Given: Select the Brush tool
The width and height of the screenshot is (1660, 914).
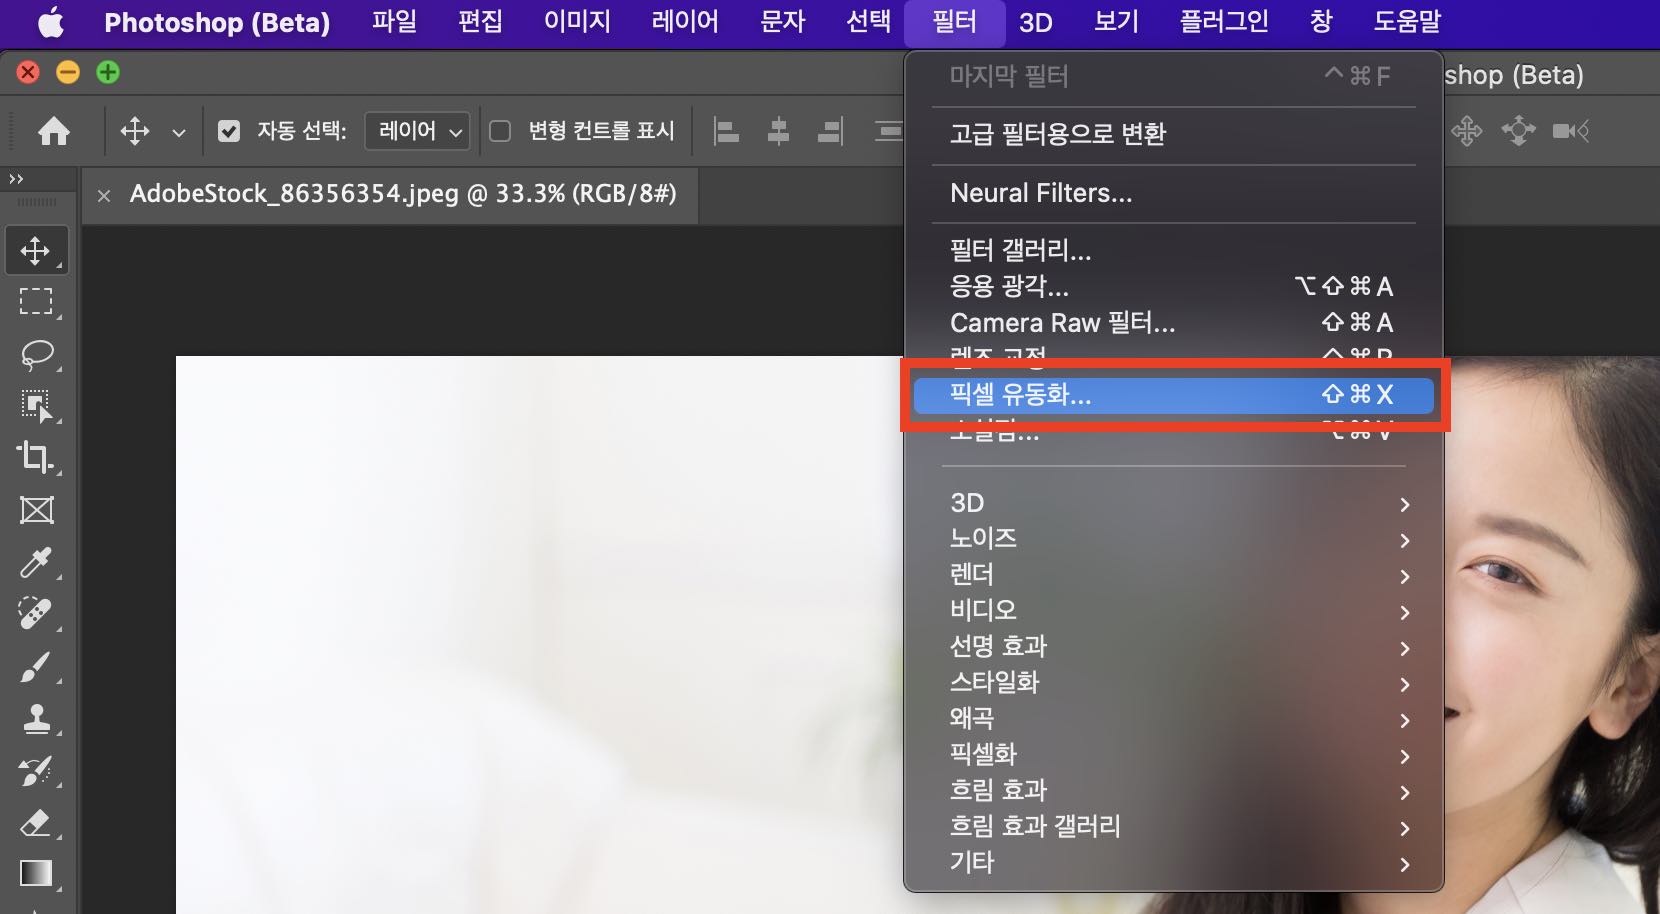Looking at the screenshot, I should coord(36,667).
